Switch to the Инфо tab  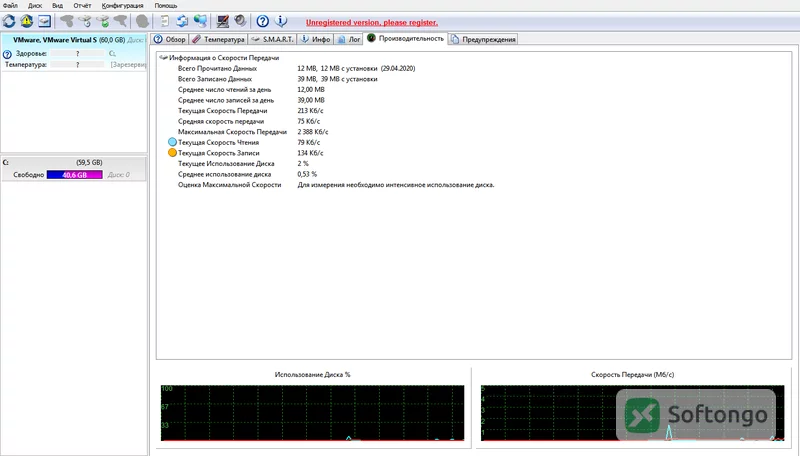(x=315, y=39)
